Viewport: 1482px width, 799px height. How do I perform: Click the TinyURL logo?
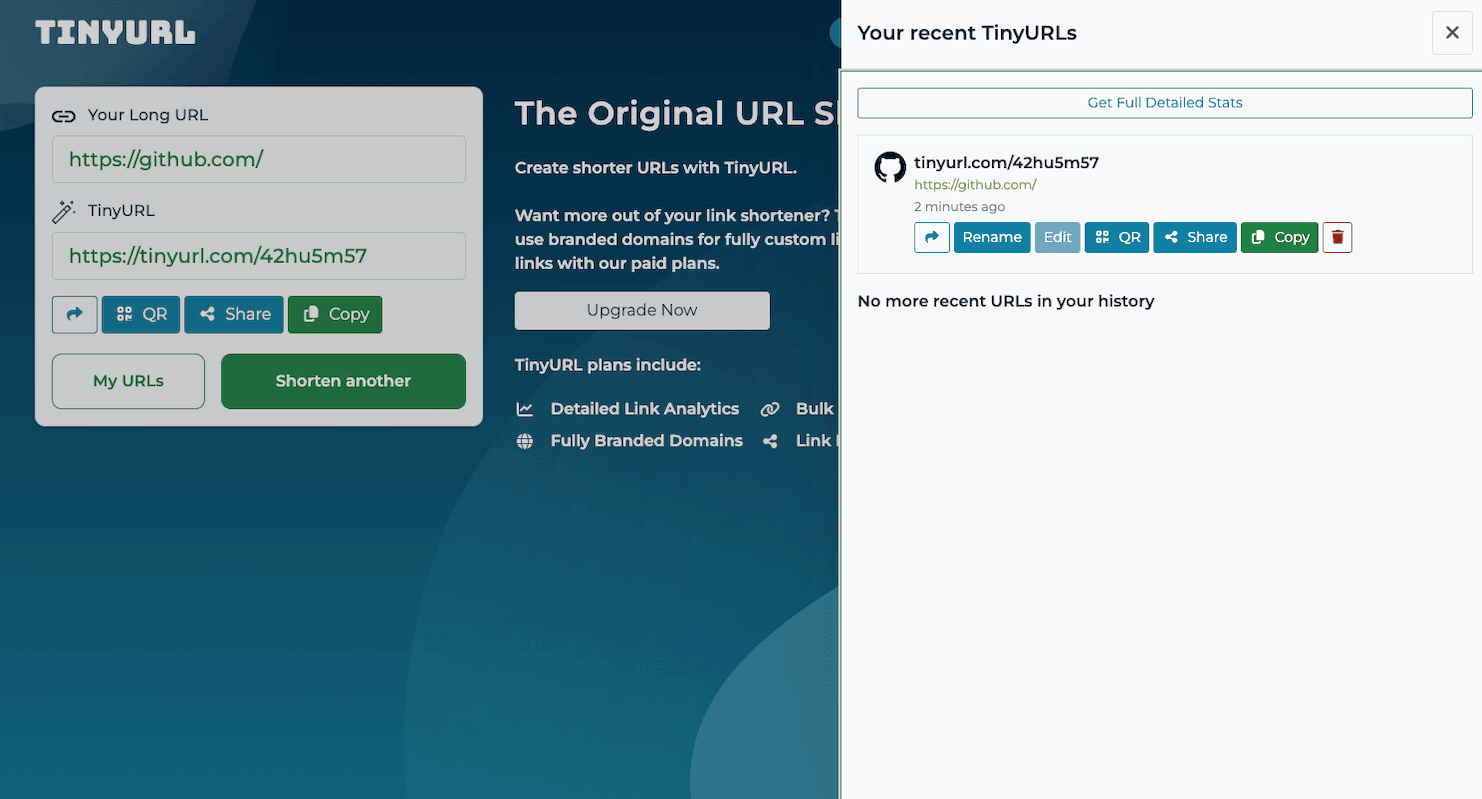[114, 32]
